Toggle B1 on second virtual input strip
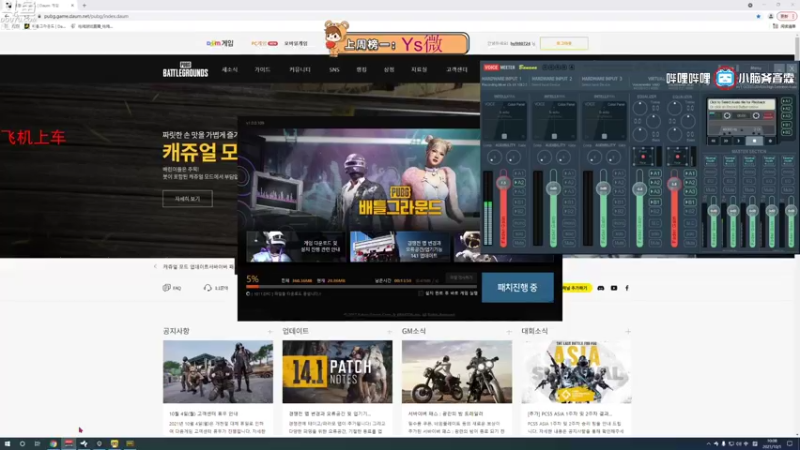The width and height of the screenshot is (800, 450). coord(690,202)
